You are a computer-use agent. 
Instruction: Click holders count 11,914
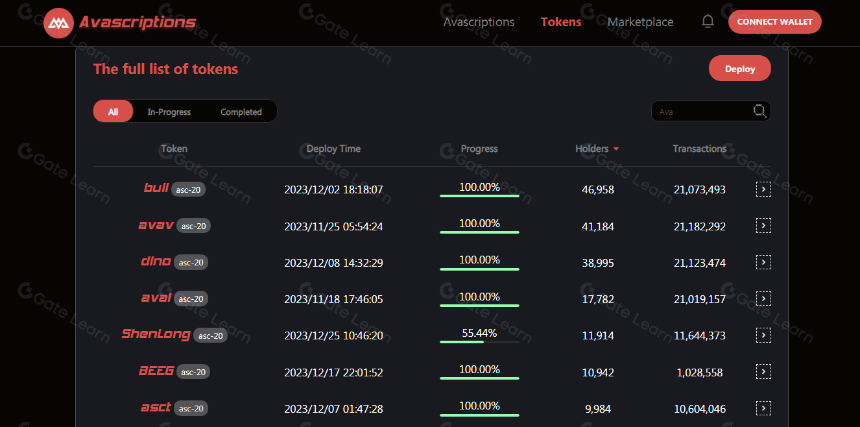click(598, 335)
